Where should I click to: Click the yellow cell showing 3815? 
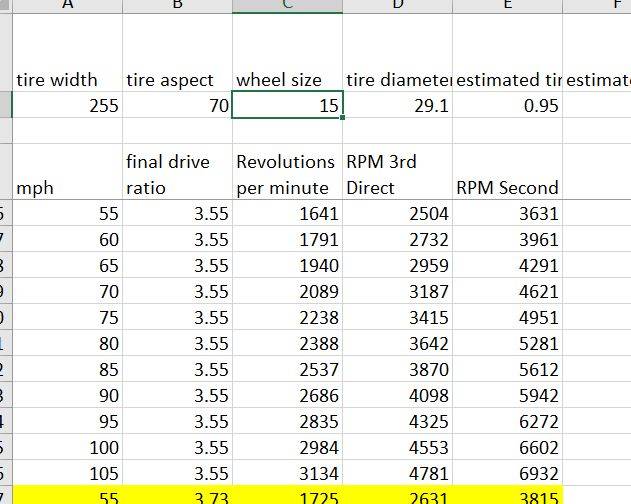point(507,496)
